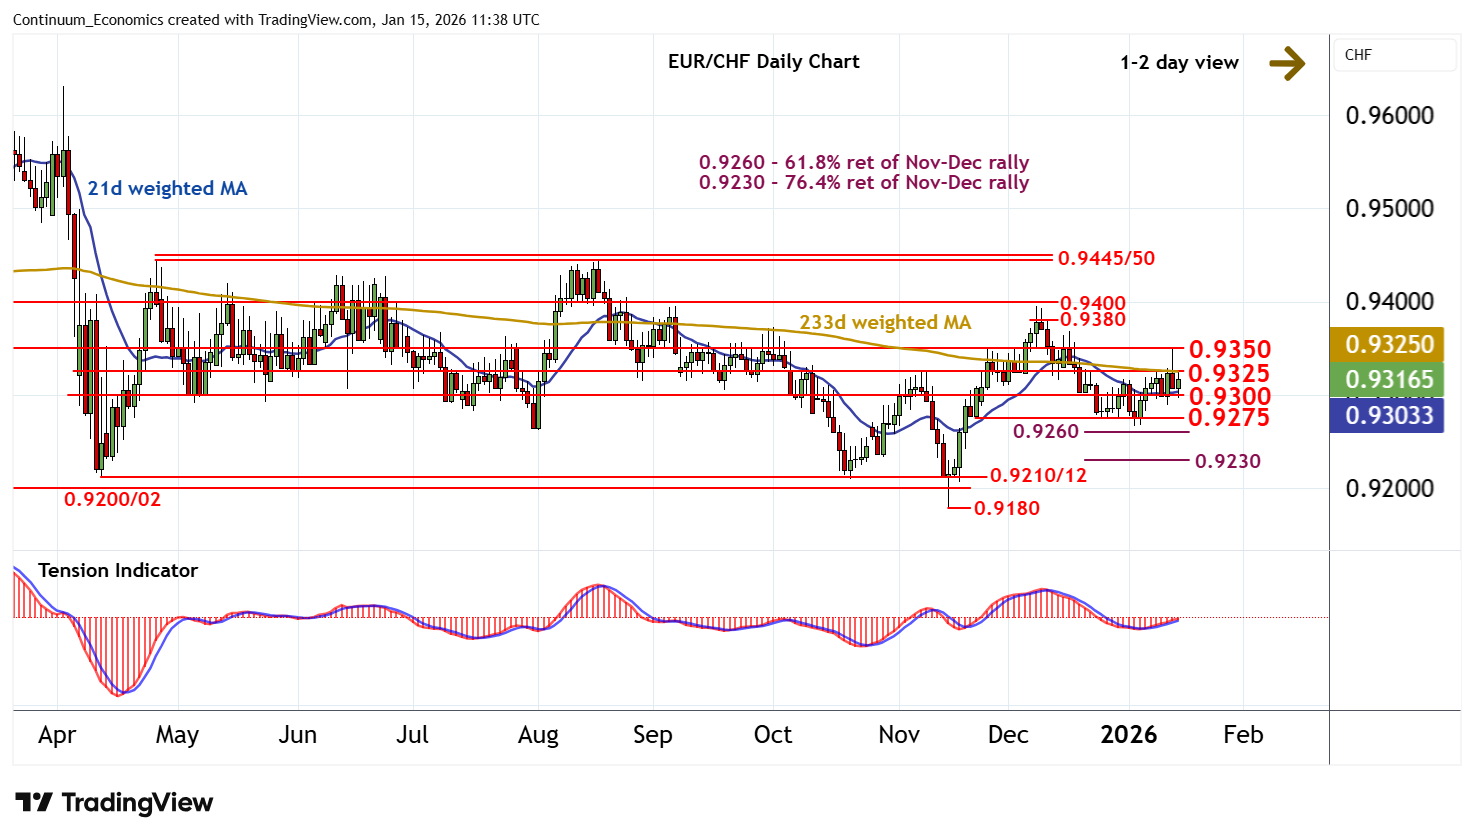The width and height of the screenshot is (1474, 840).
Task: Click the blue 0.93033 price tag
Action: (x=1388, y=415)
